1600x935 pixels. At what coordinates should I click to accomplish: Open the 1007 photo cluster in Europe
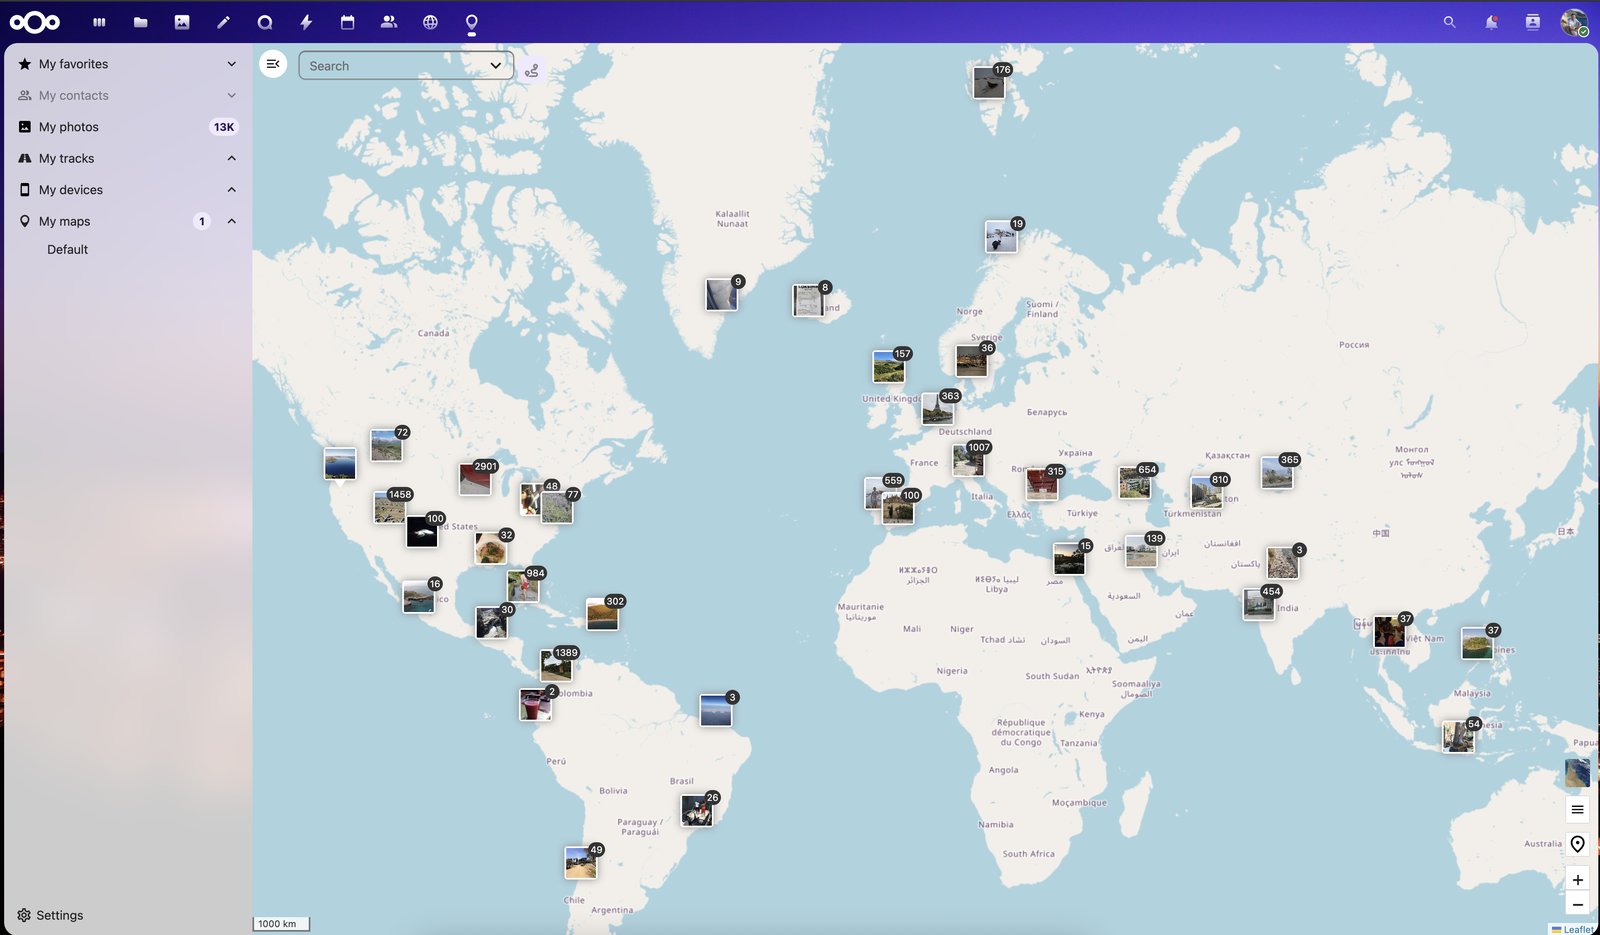click(x=969, y=460)
